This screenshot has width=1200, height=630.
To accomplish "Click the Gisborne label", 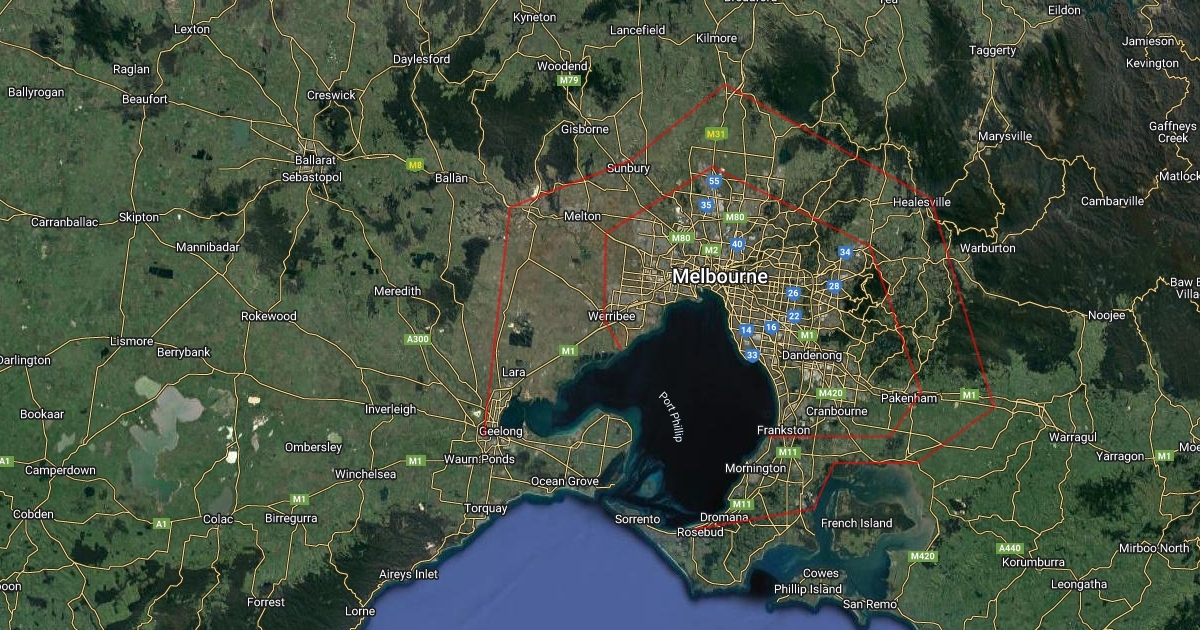I will [x=585, y=129].
